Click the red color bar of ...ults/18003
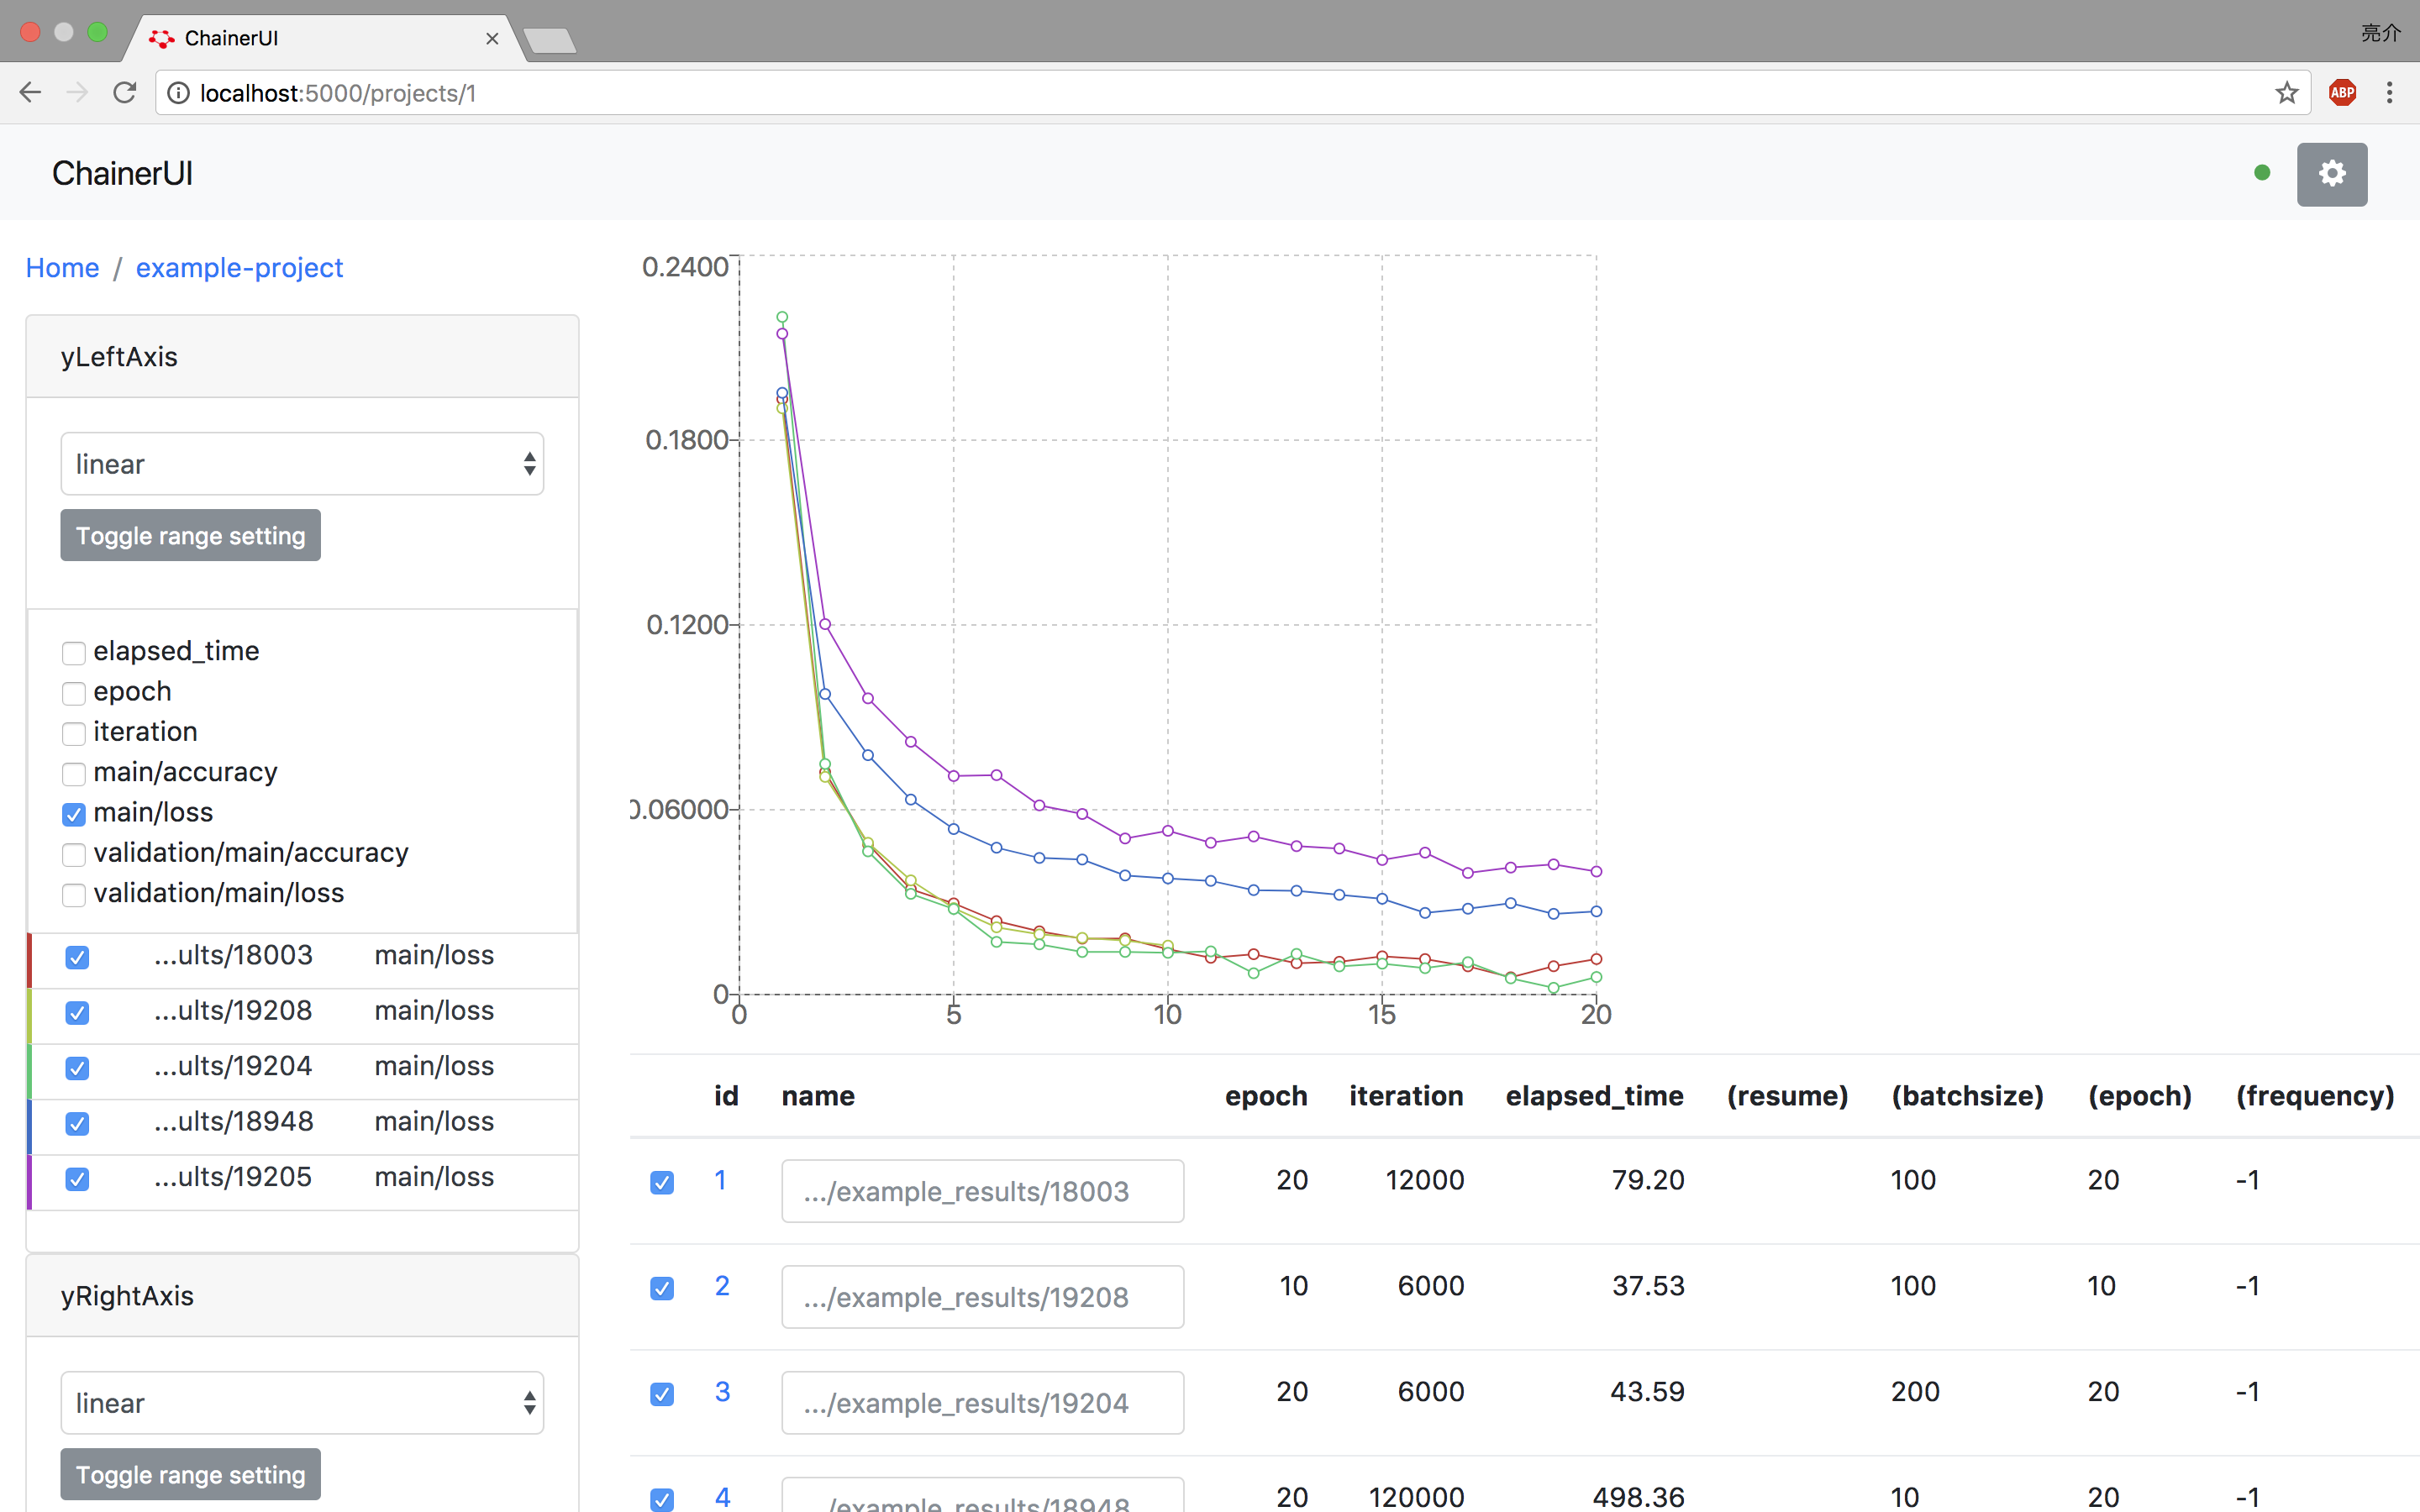Image resolution: width=2420 pixels, height=1512 pixels. (29, 961)
